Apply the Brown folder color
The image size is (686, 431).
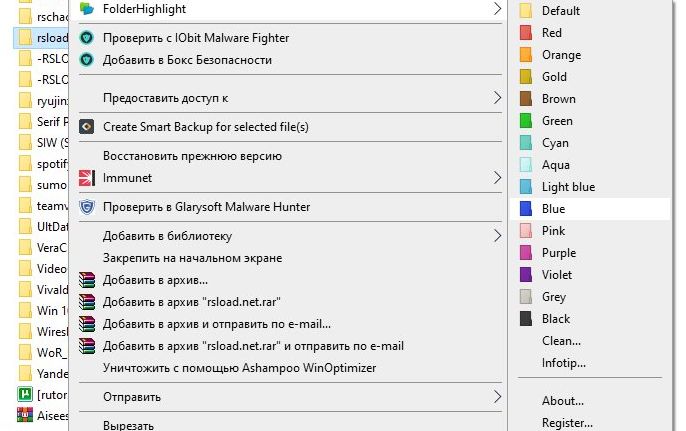[x=590, y=99]
